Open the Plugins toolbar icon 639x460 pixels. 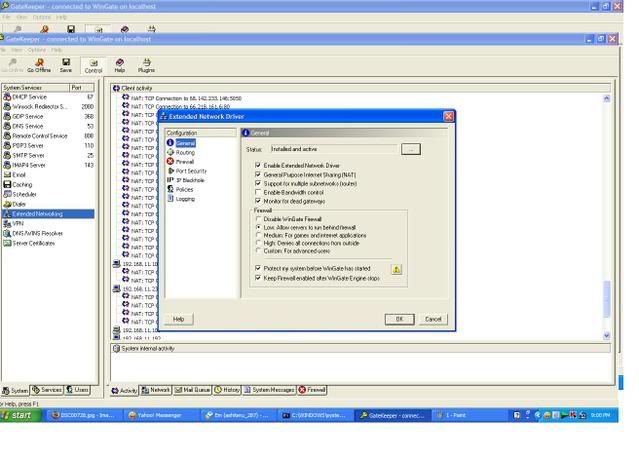pos(146,65)
